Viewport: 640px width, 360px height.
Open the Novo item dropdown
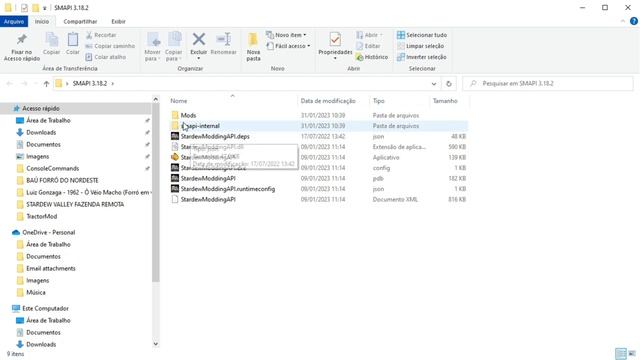click(x=286, y=35)
